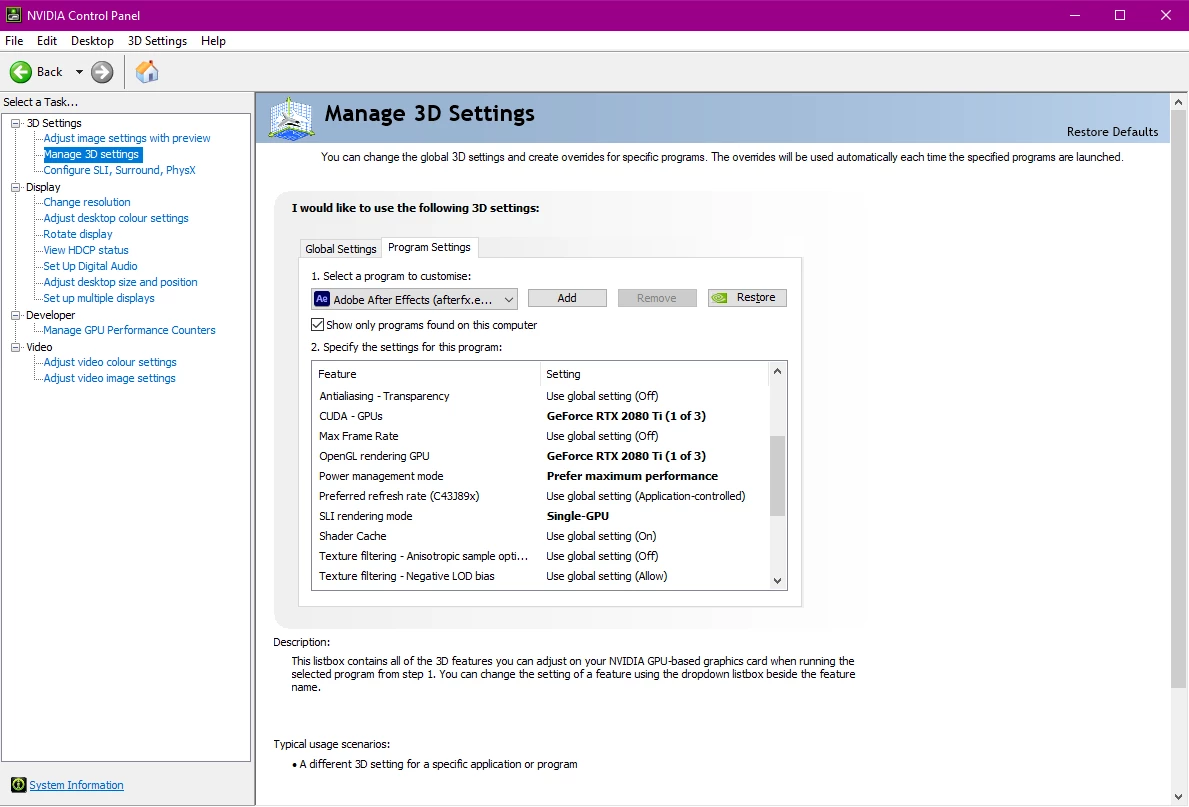Toggle Show only programs found on this computer
The image size is (1189, 807).
(317, 325)
